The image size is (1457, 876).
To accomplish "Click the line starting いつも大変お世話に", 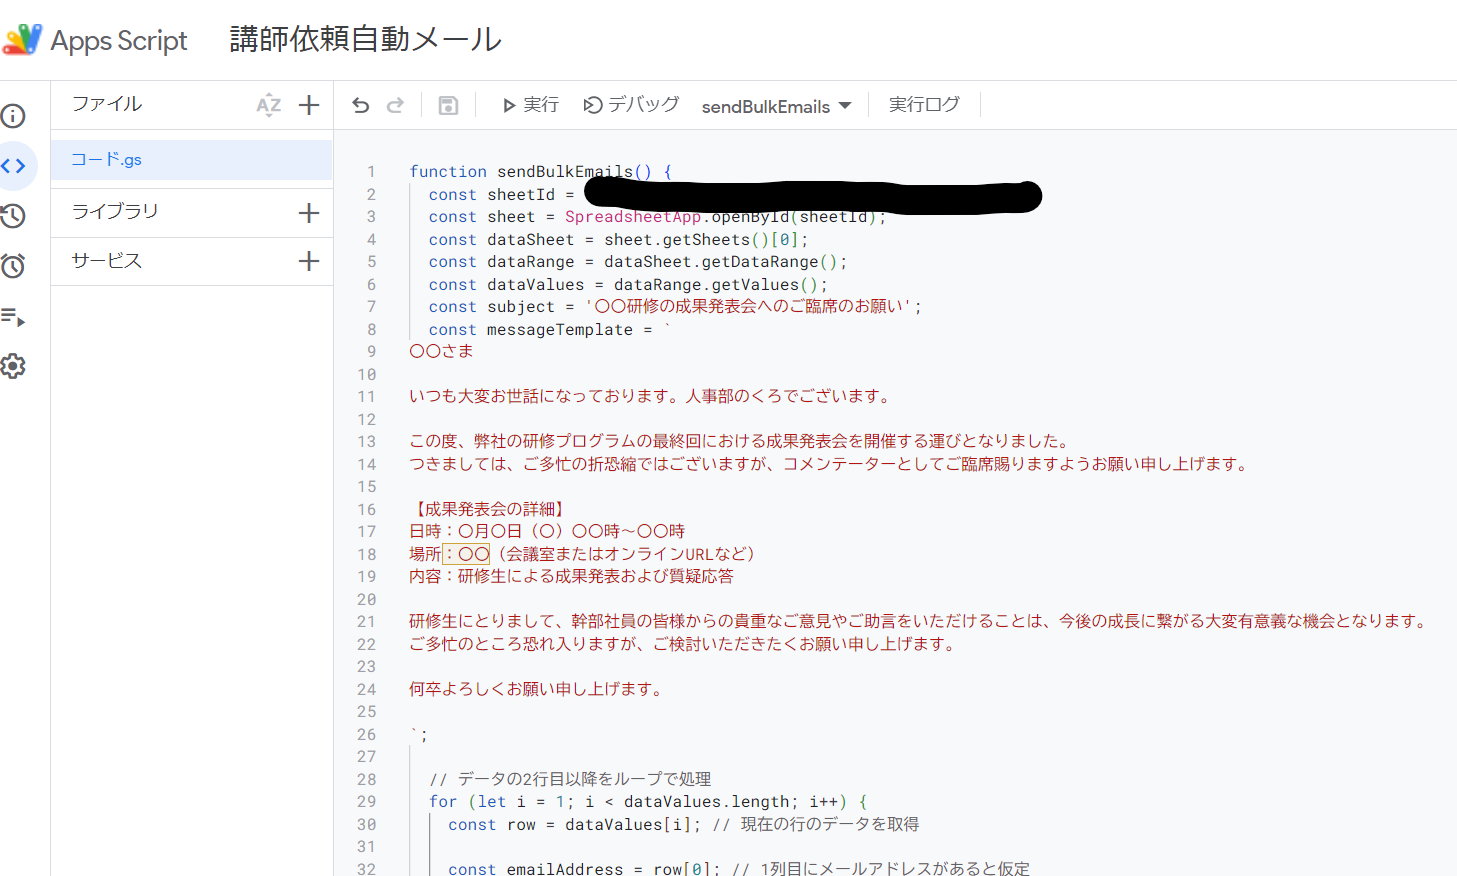I will 650,396.
